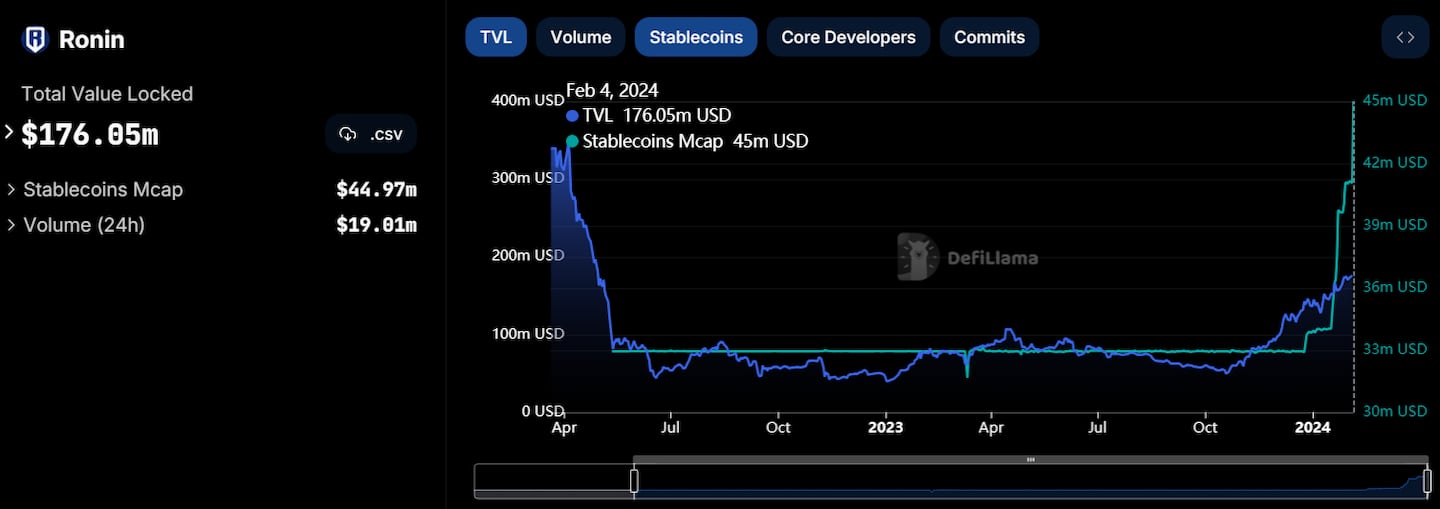Toggle the Core Developers chart series
This screenshot has width=1440, height=509.
tap(848, 37)
